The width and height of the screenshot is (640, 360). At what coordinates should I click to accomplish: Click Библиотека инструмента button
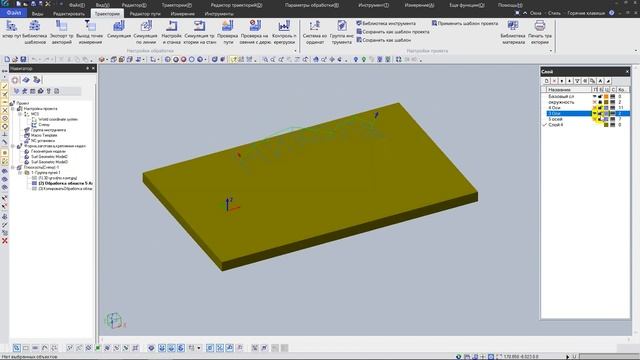pos(386,24)
